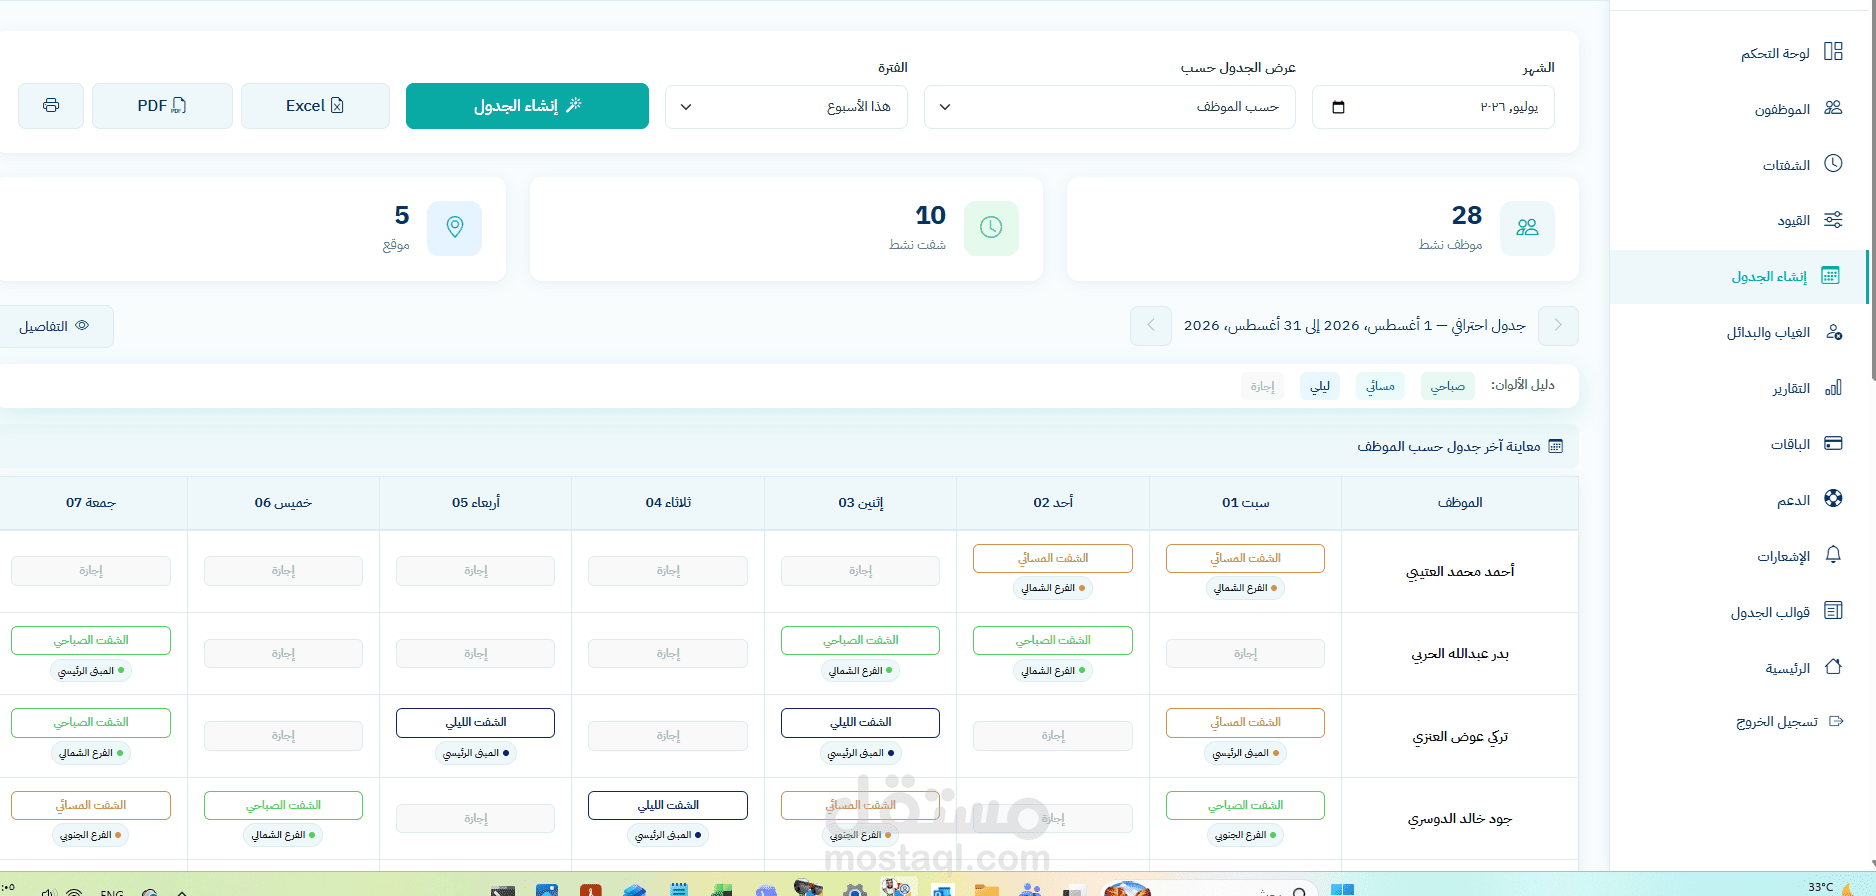Open the الموظفون employees icon in sidebar
1876x896 pixels.
(x=1833, y=108)
